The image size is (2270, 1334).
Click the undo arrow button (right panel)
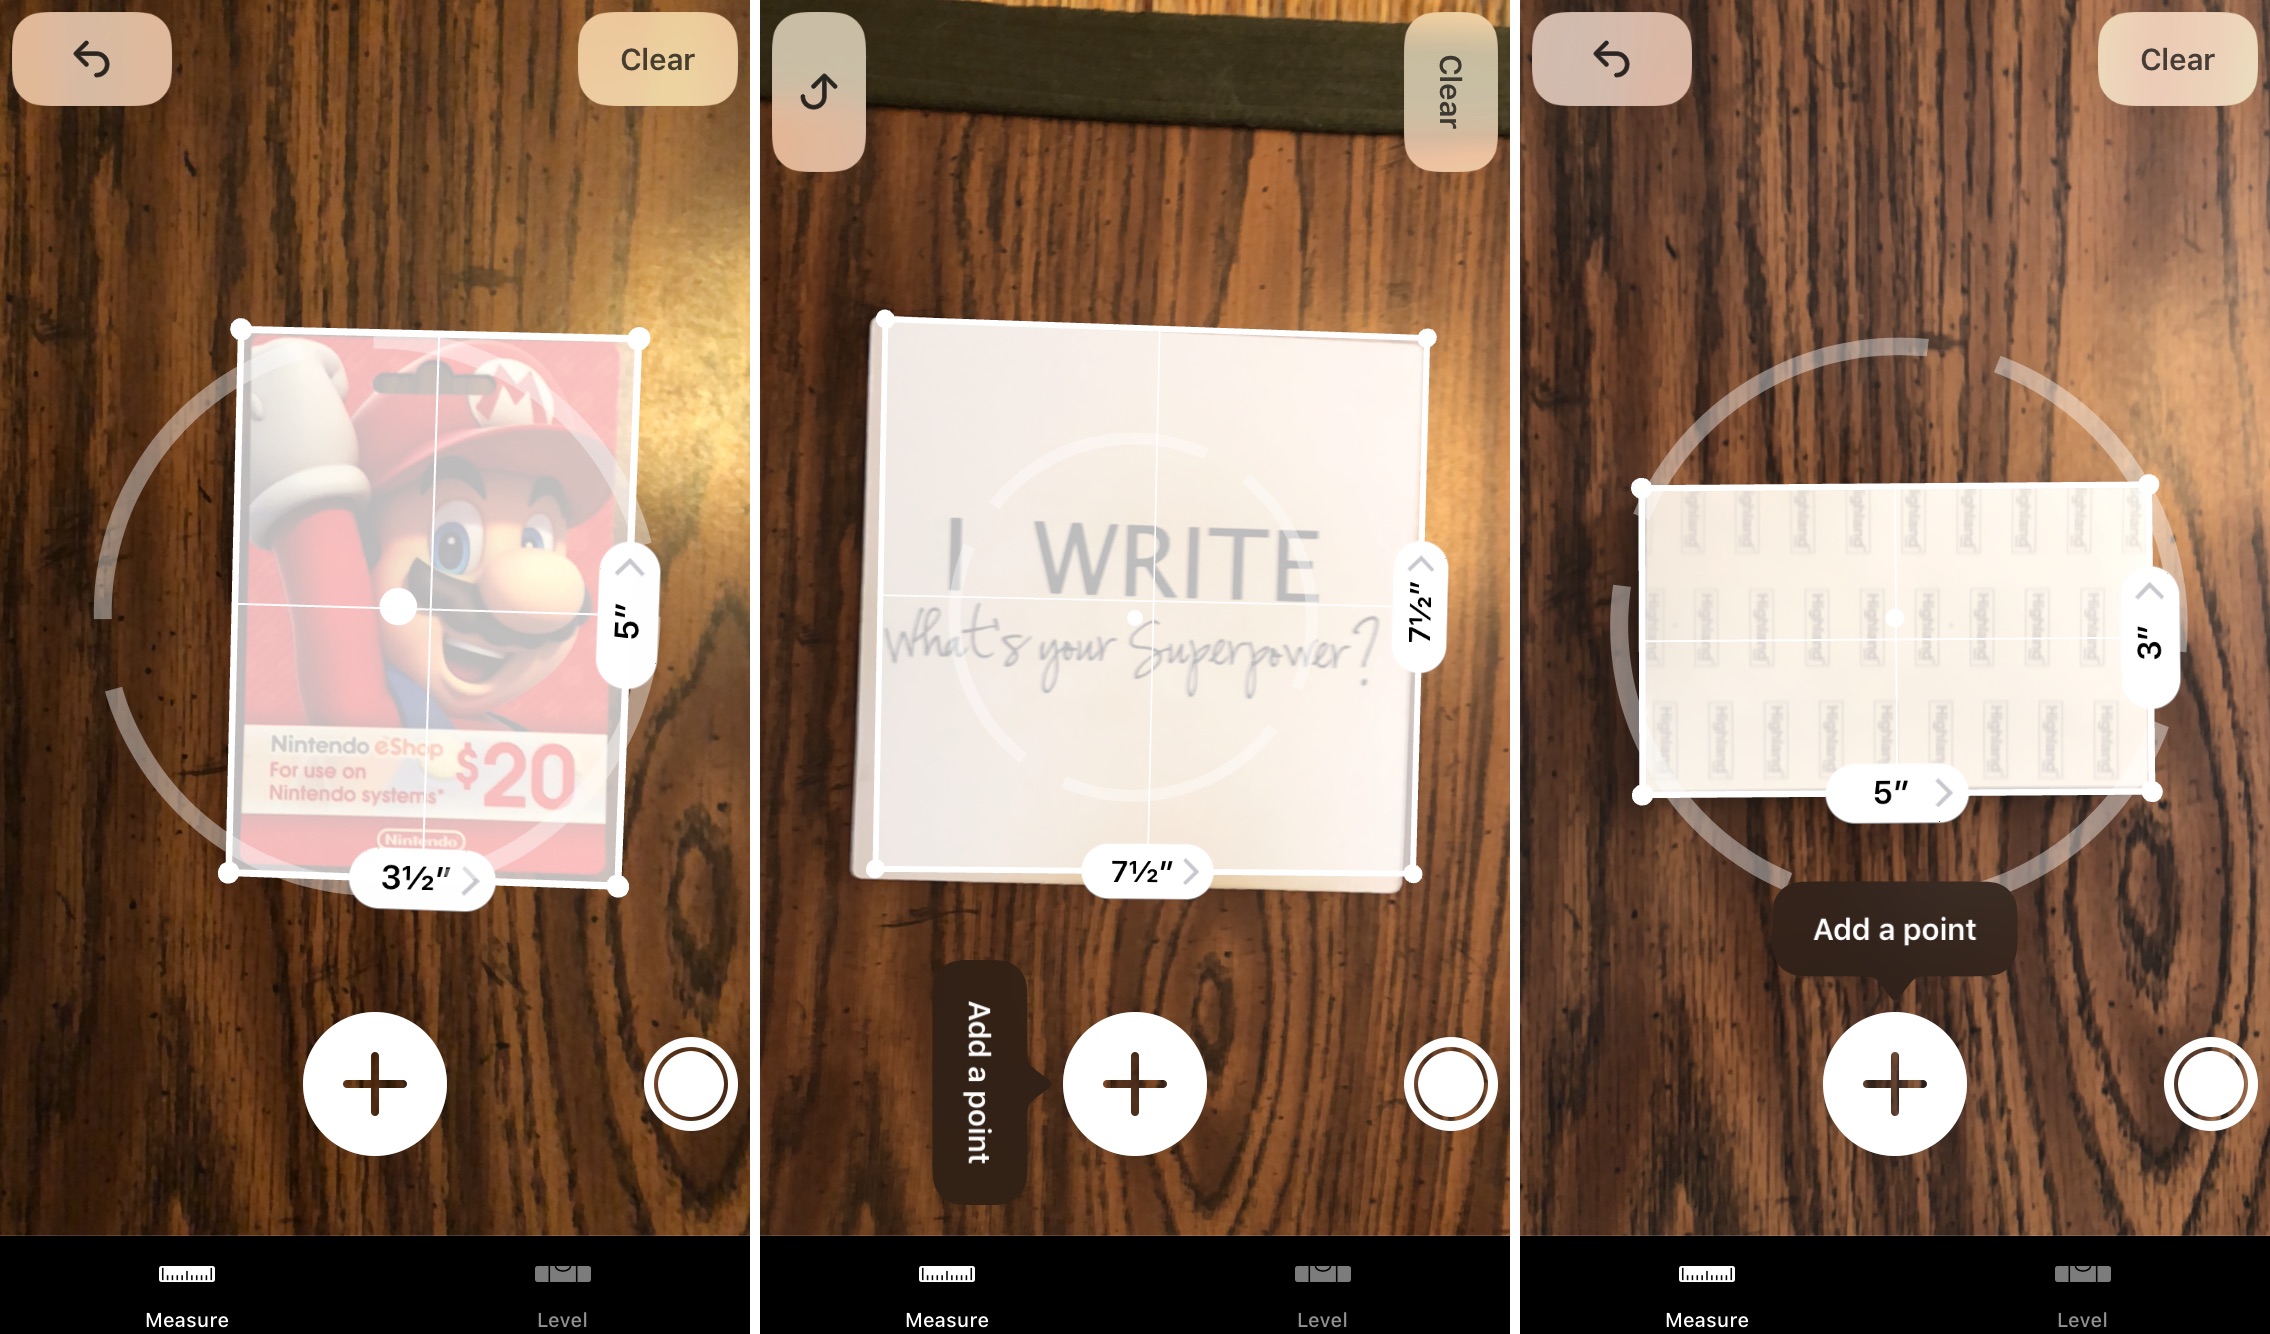(x=1605, y=60)
